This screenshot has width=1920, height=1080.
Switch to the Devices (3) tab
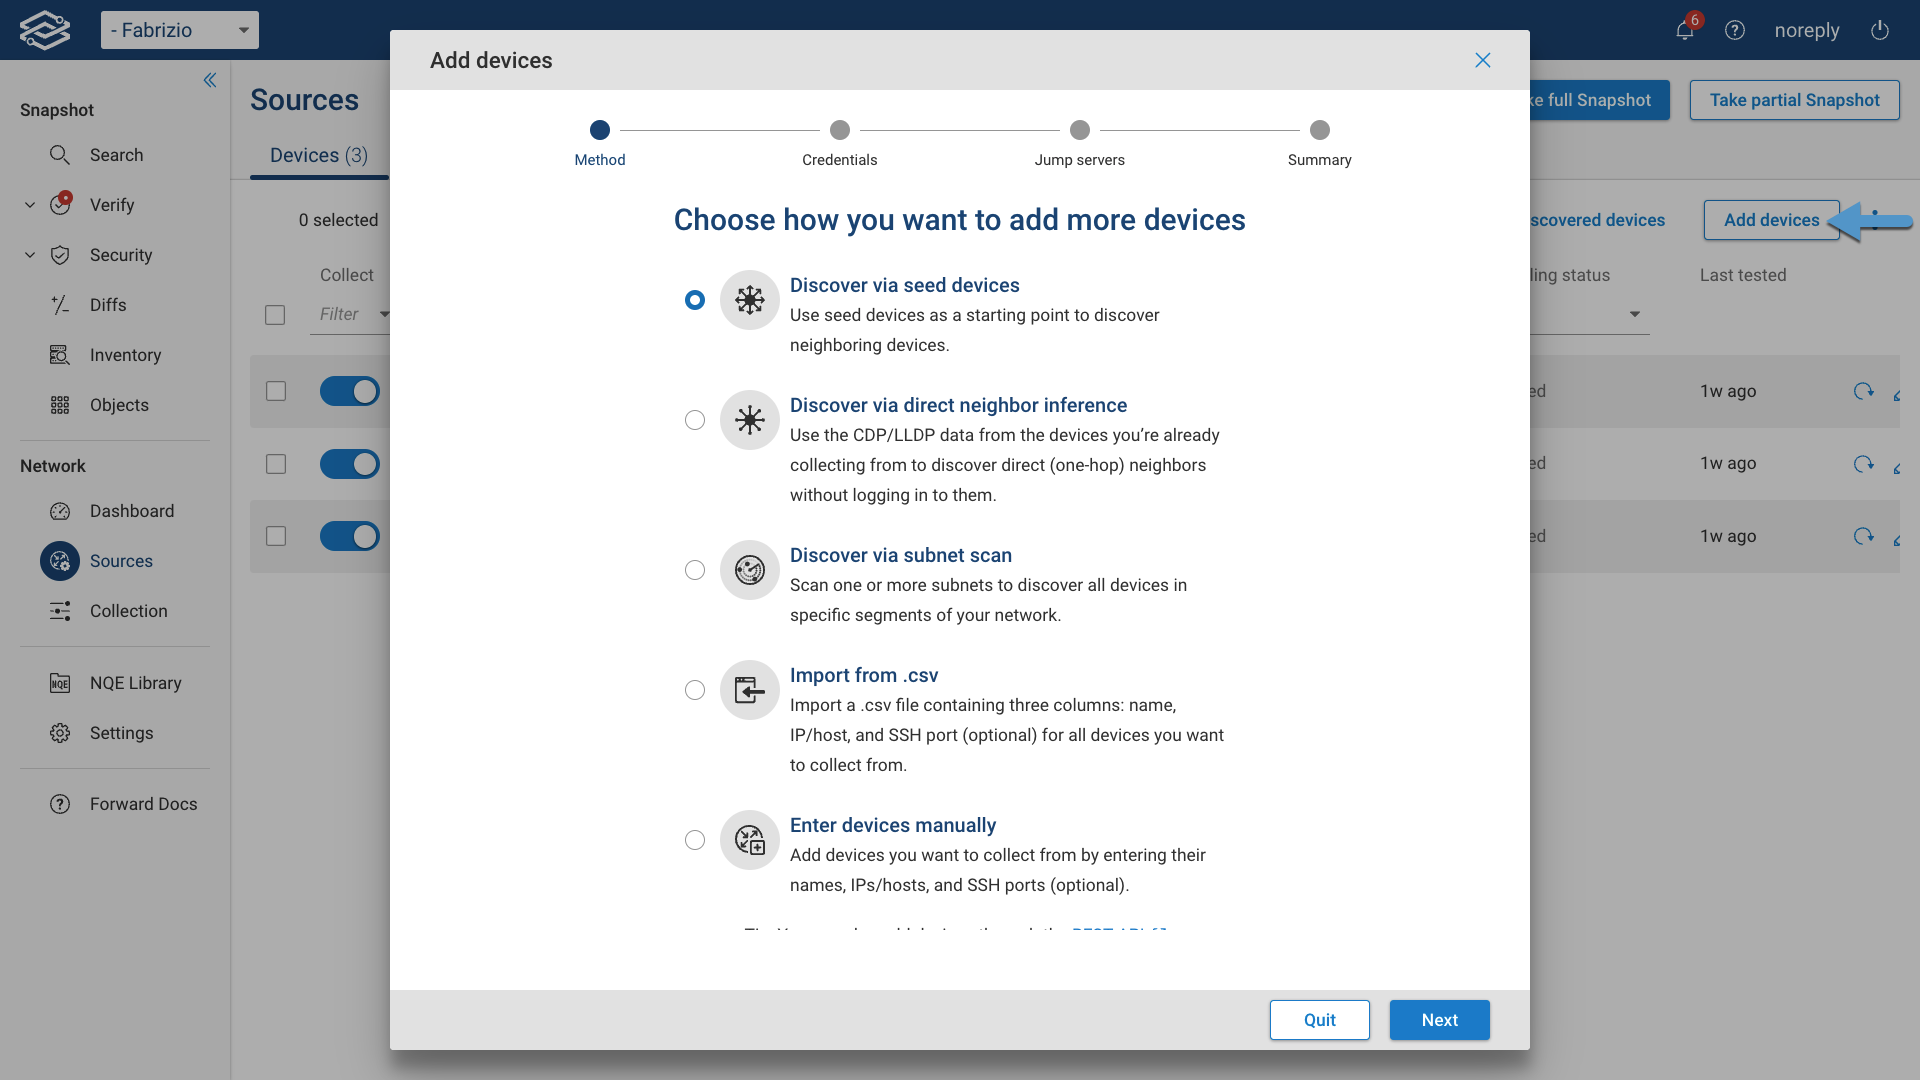(318, 155)
